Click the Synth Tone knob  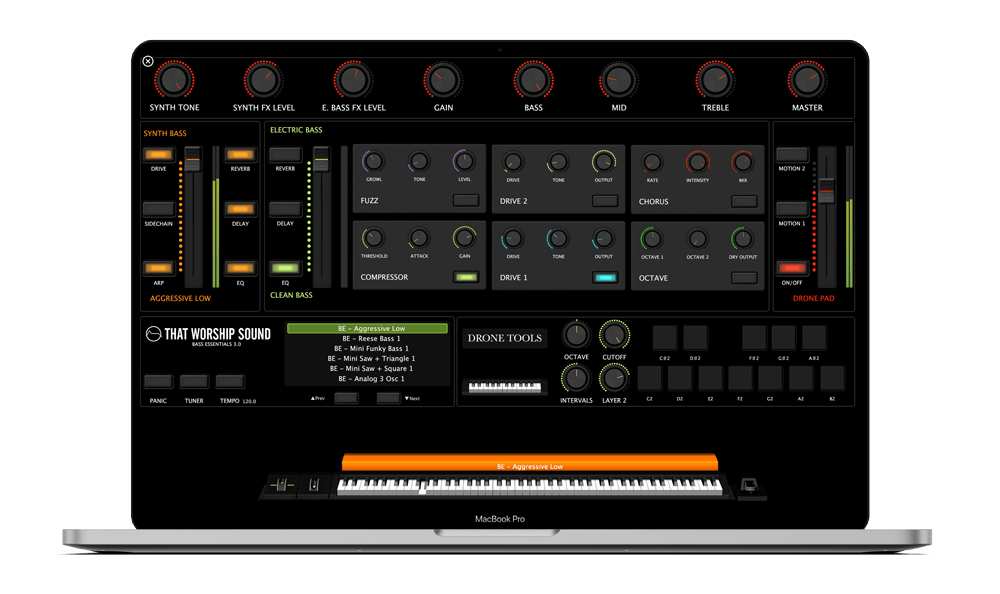174,80
